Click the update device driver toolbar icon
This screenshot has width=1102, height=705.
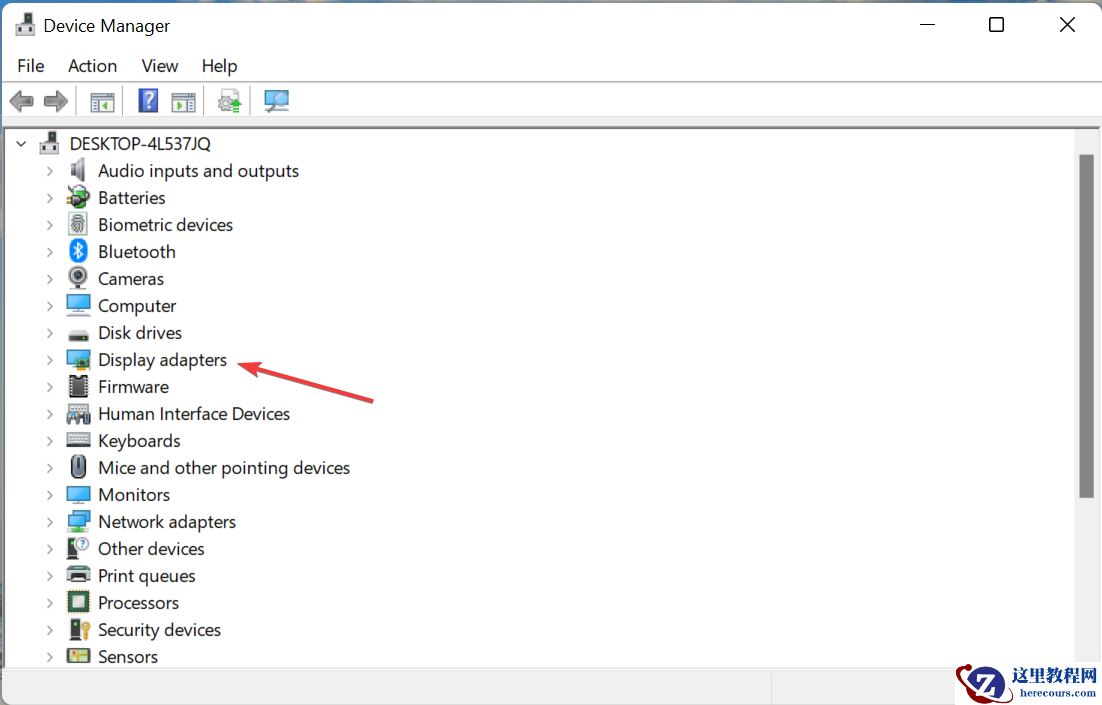229,101
